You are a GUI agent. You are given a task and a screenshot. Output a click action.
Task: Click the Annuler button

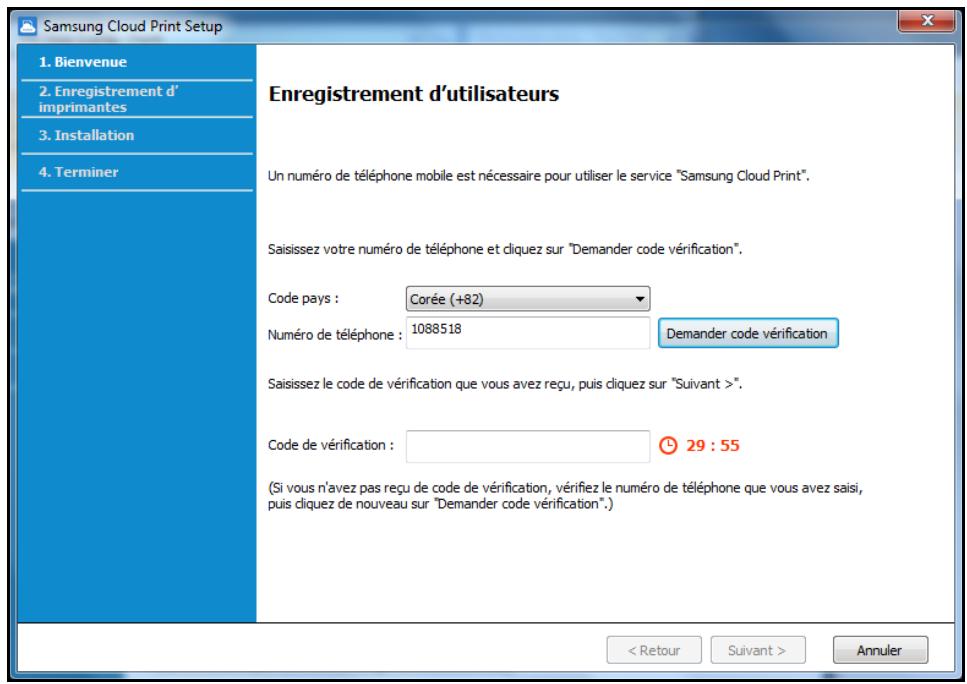click(x=879, y=650)
